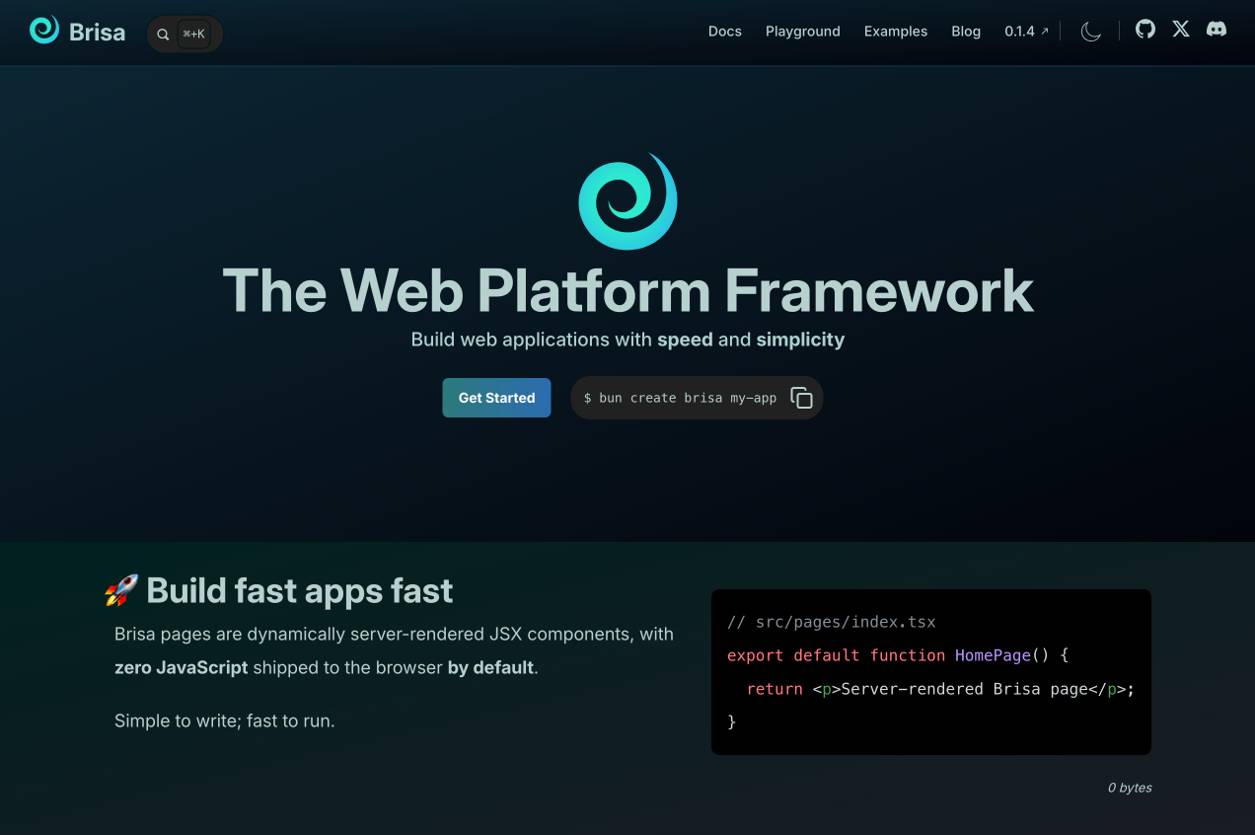This screenshot has width=1255, height=835.
Task: Go to the Playground
Action: [803, 31]
